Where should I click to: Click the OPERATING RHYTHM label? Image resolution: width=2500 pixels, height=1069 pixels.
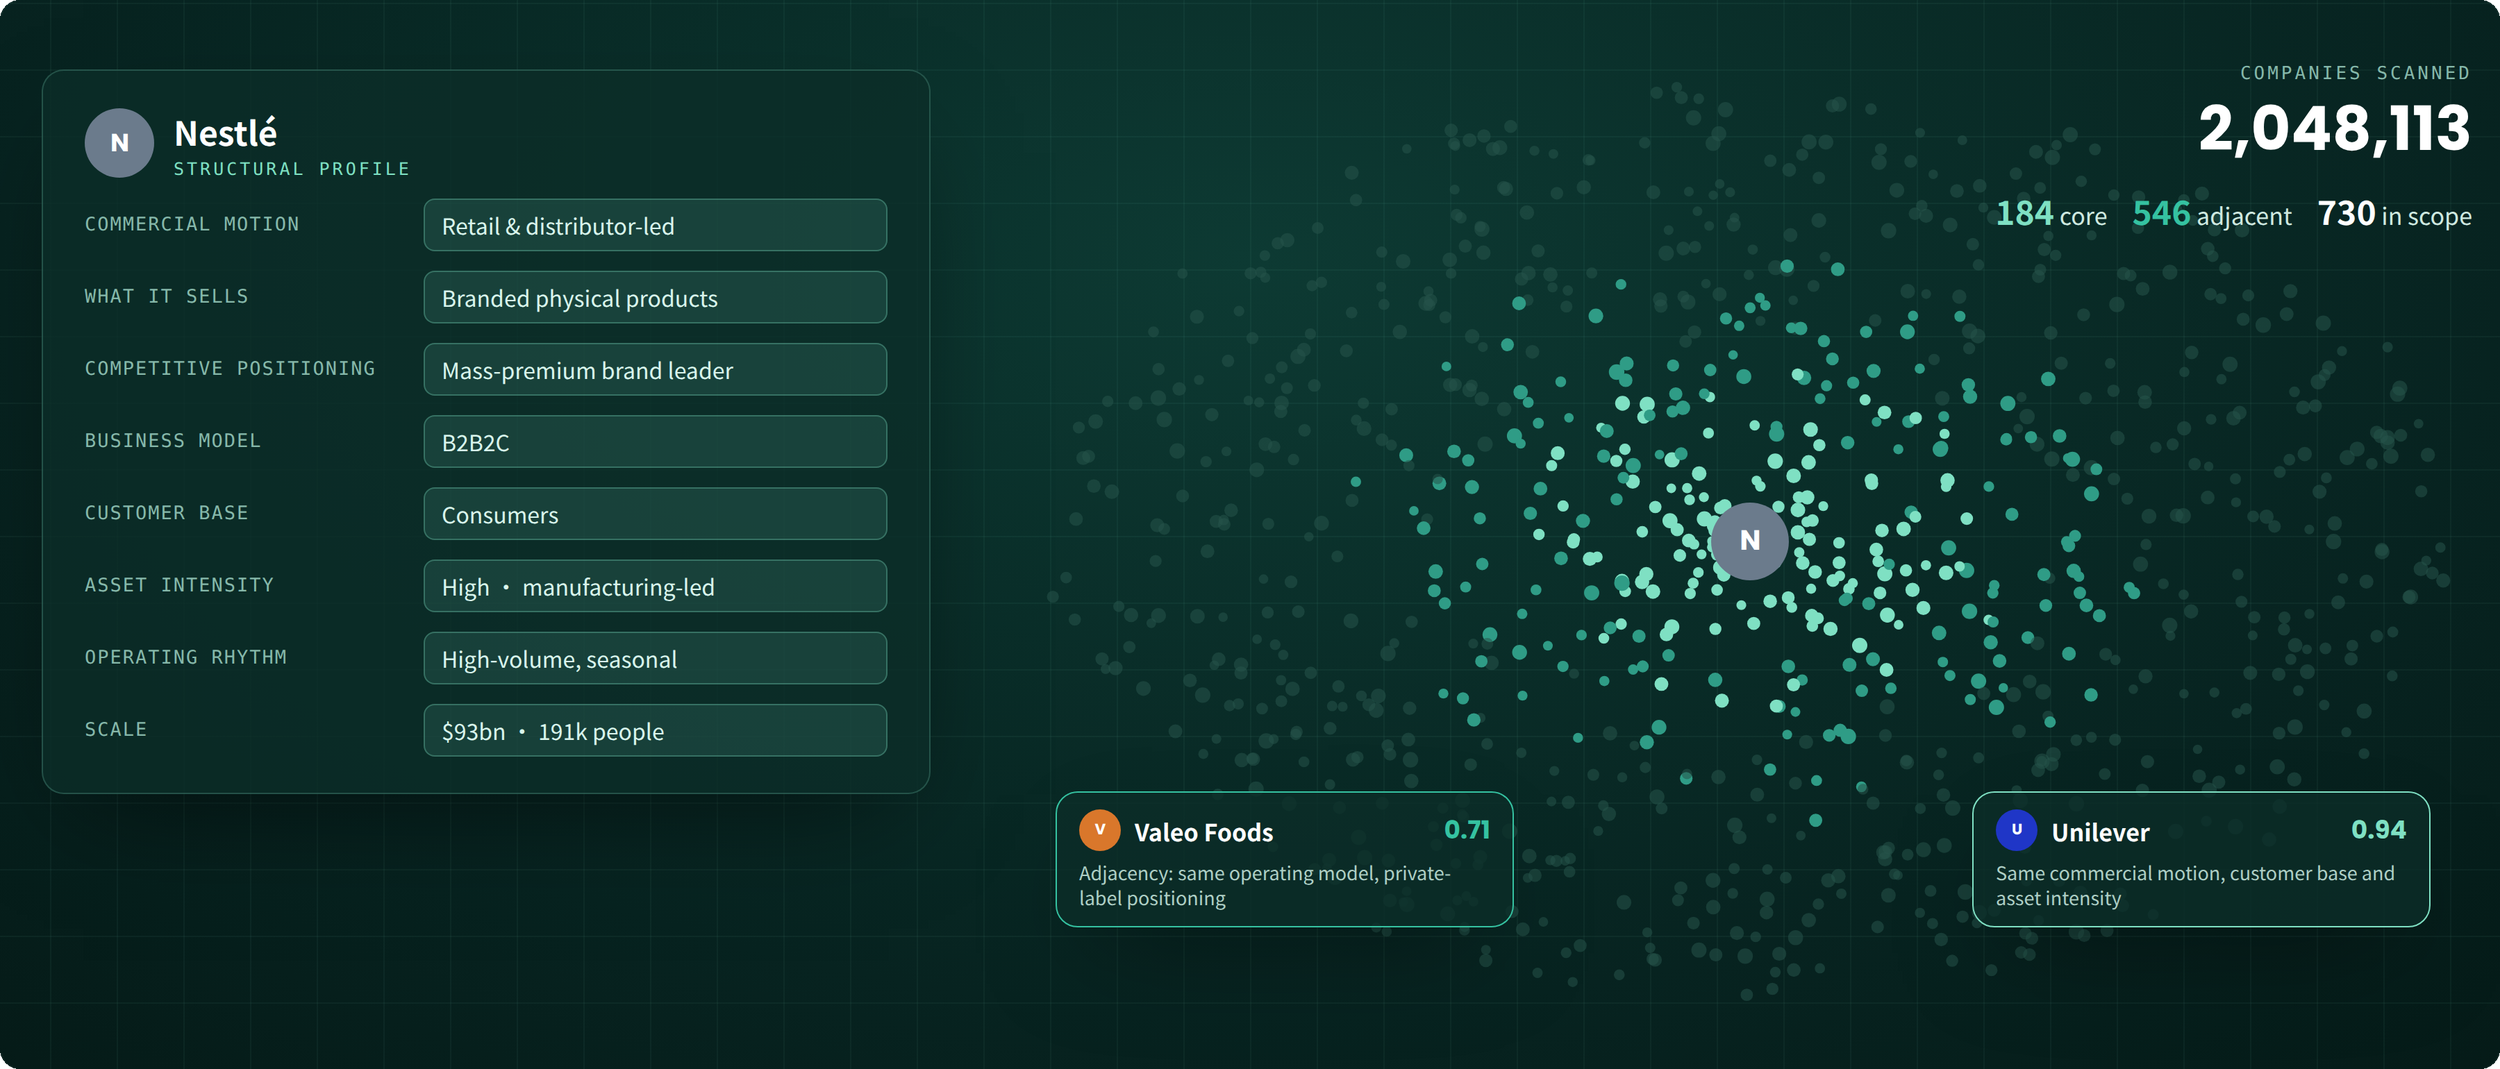[186, 657]
